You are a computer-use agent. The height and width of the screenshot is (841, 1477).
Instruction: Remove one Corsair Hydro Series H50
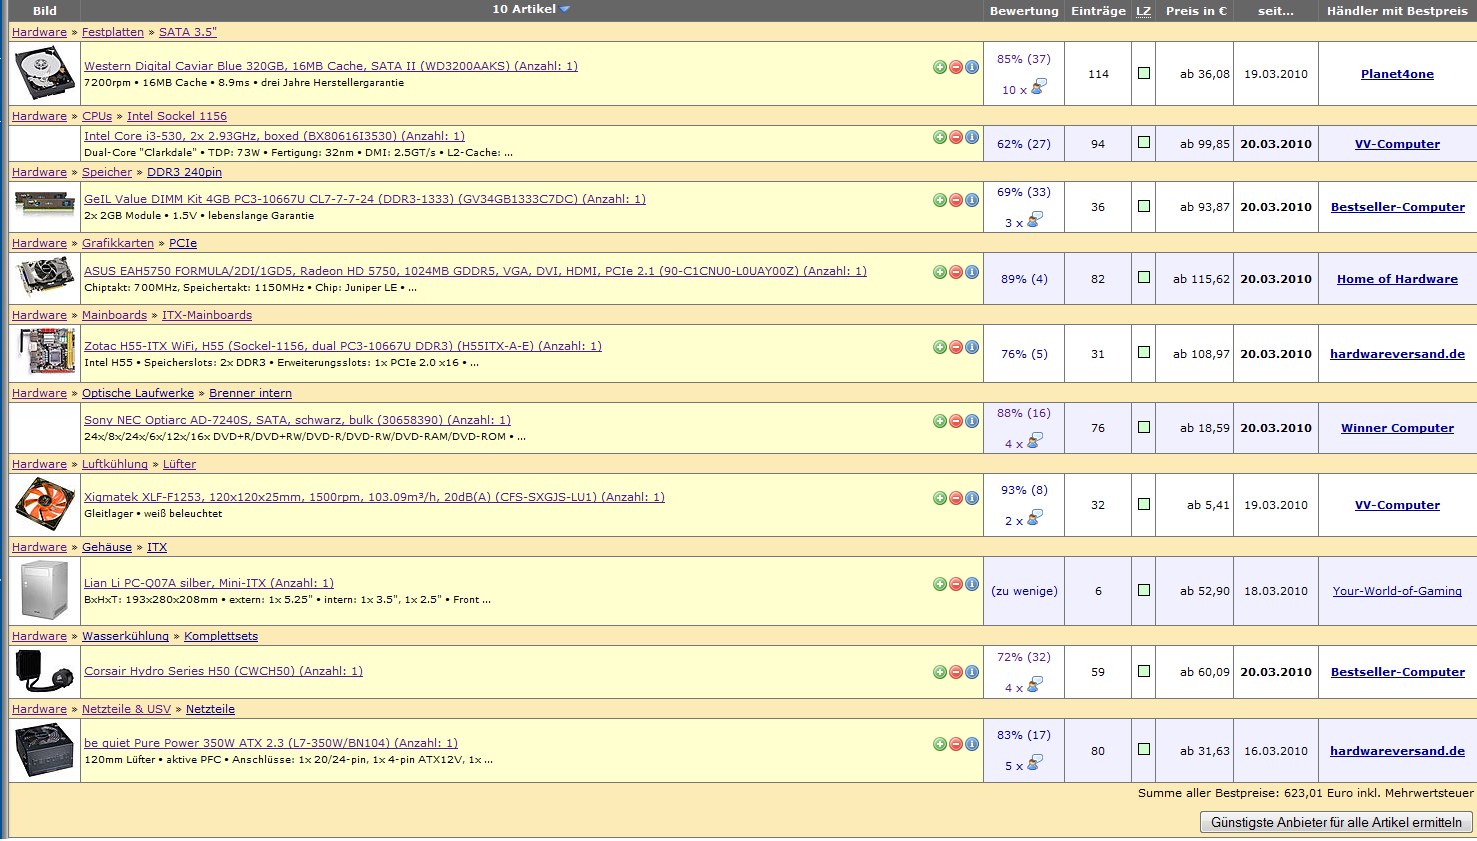point(956,672)
